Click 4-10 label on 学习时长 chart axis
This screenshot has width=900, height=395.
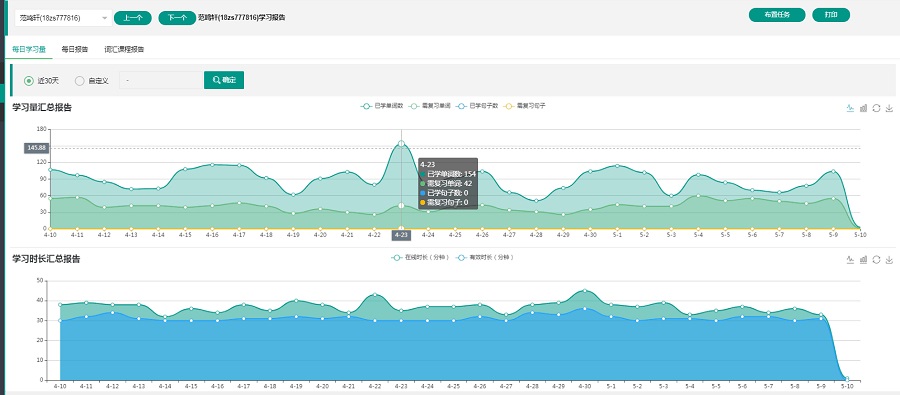click(x=60, y=386)
